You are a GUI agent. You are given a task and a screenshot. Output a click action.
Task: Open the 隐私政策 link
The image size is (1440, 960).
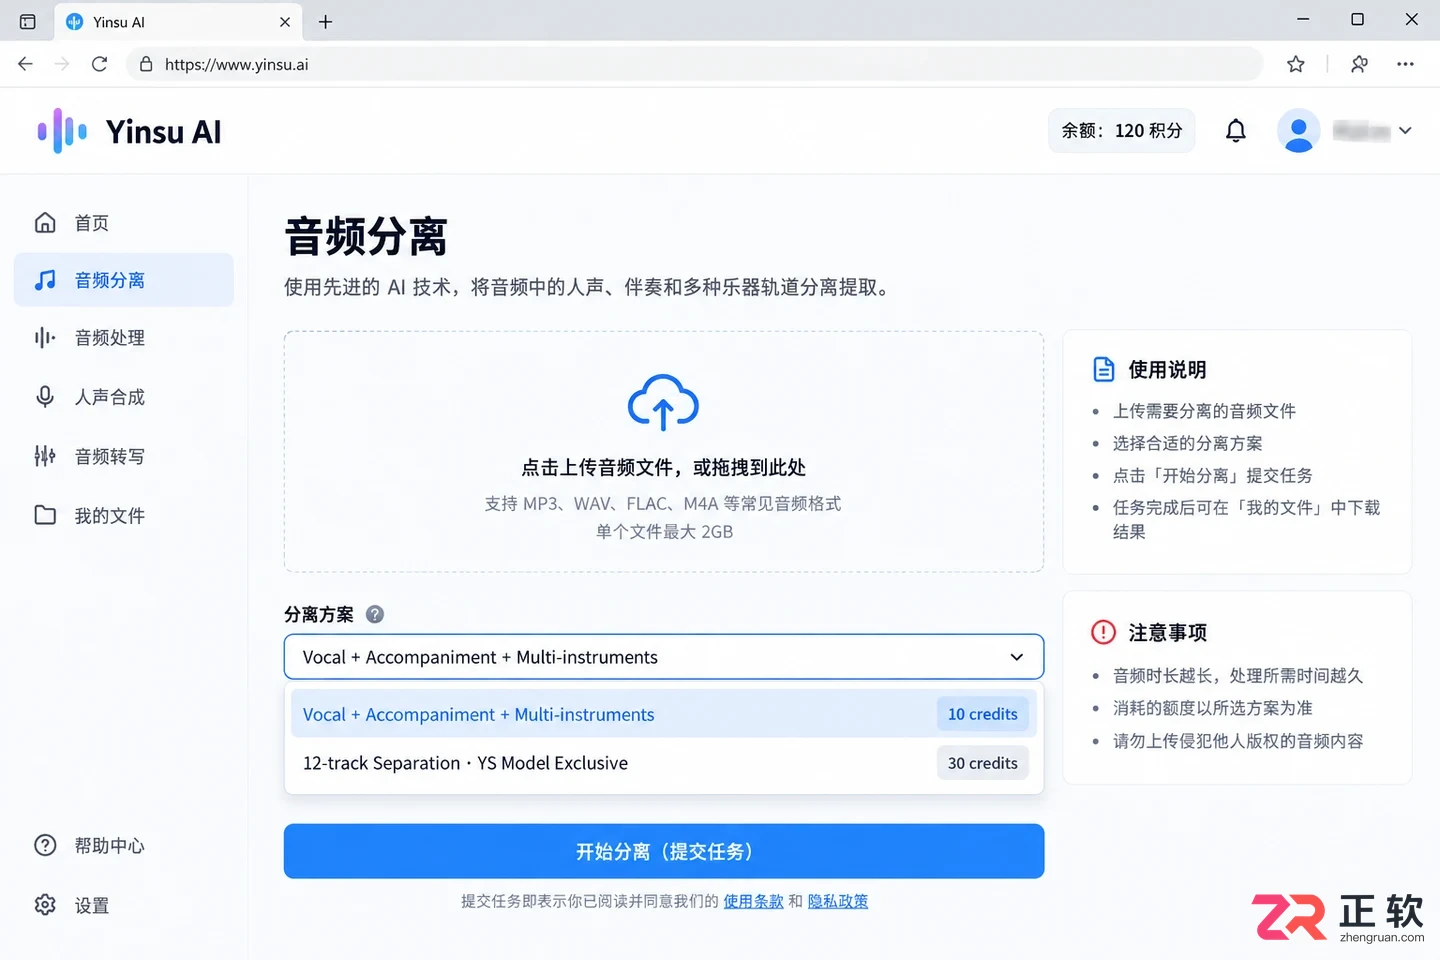pyautogui.click(x=838, y=901)
